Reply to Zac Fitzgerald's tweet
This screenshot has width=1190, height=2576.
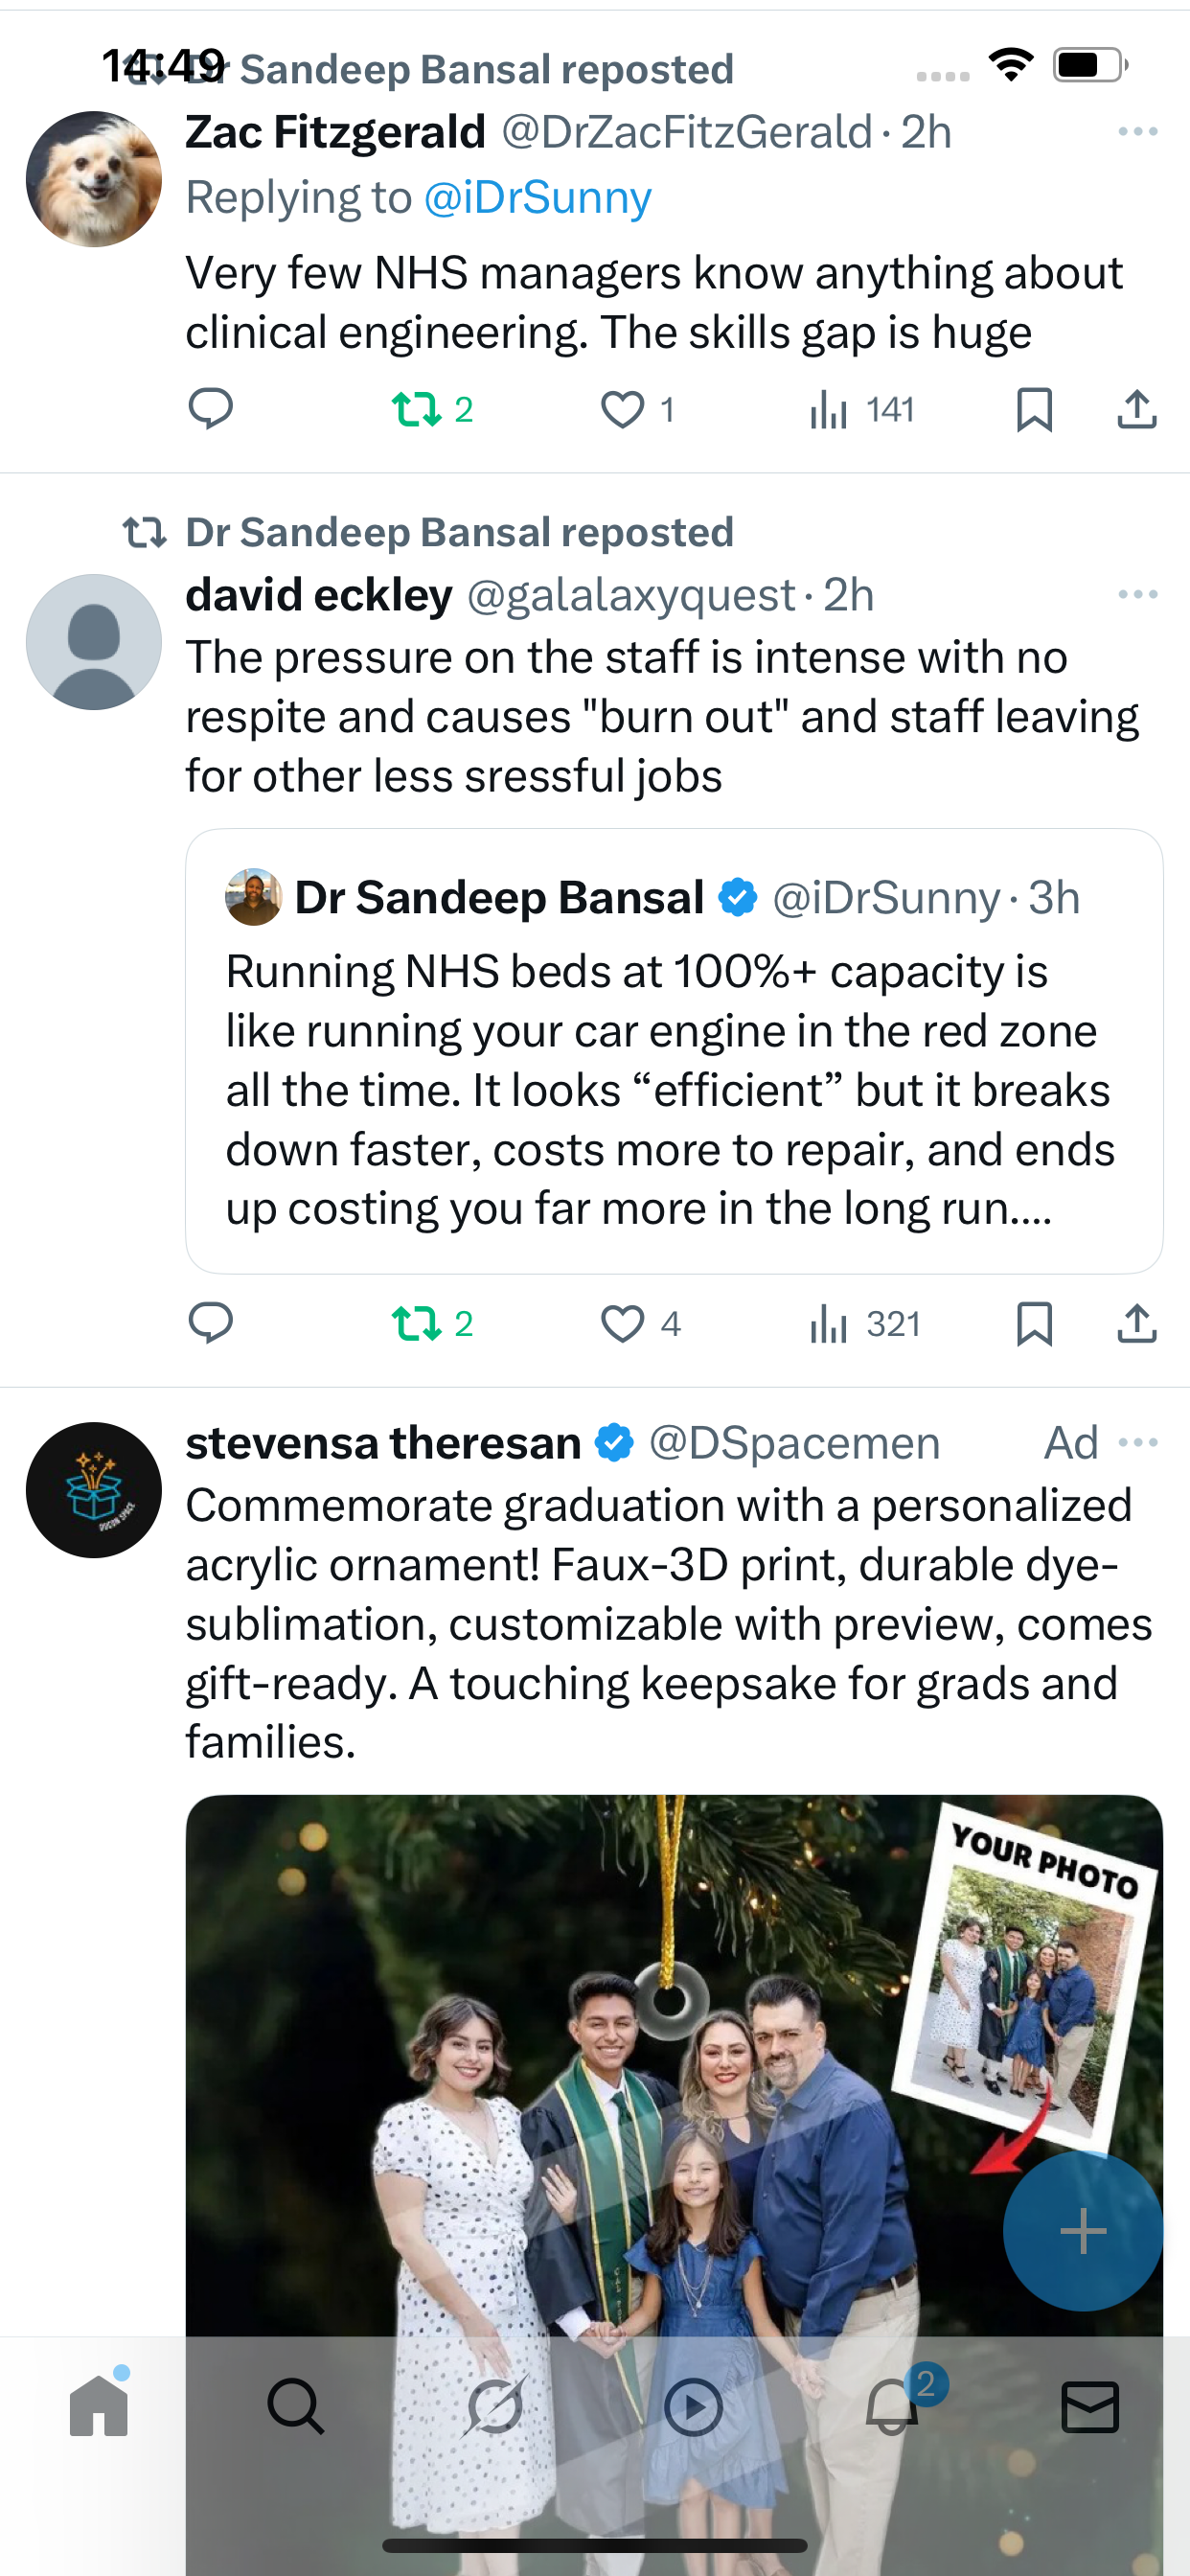[x=210, y=409]
